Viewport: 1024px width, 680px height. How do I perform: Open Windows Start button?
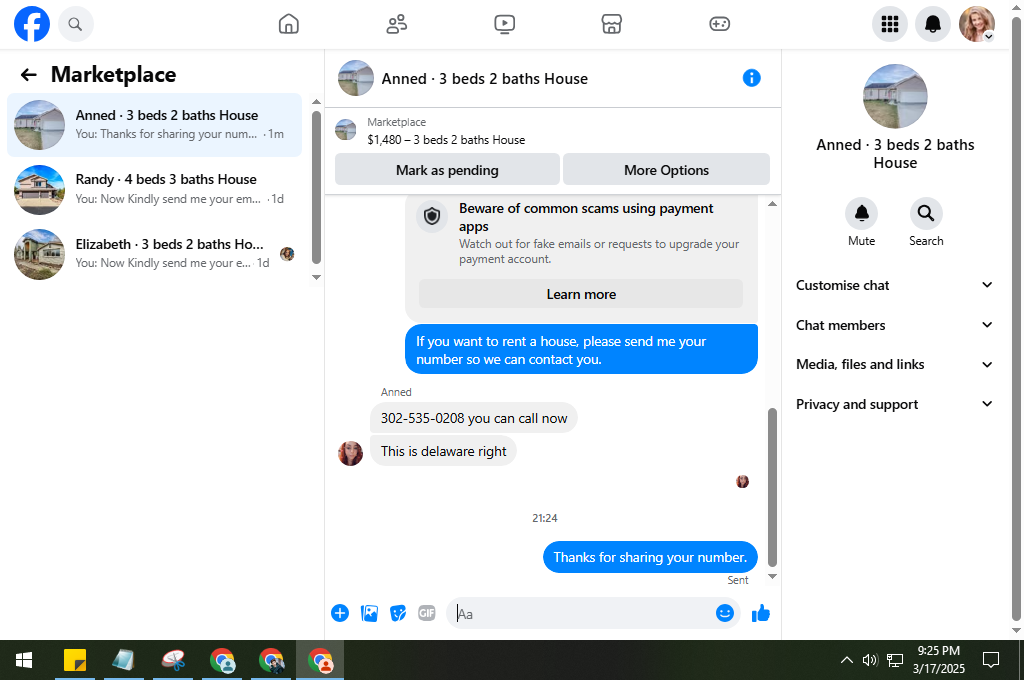(x=24, y=660)
